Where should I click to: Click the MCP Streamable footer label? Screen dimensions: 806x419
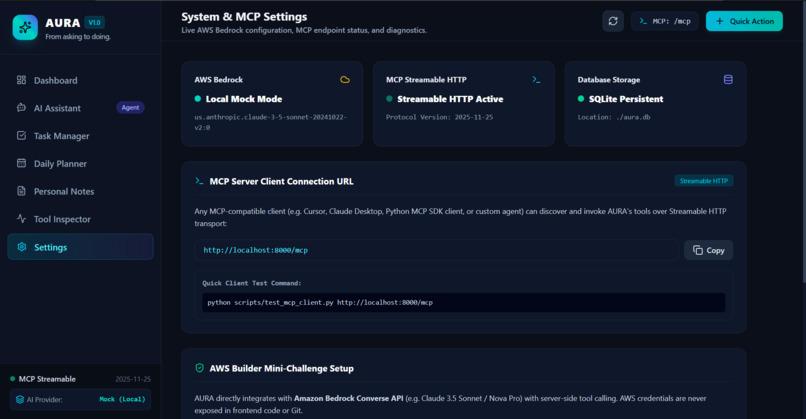point(47,379)
